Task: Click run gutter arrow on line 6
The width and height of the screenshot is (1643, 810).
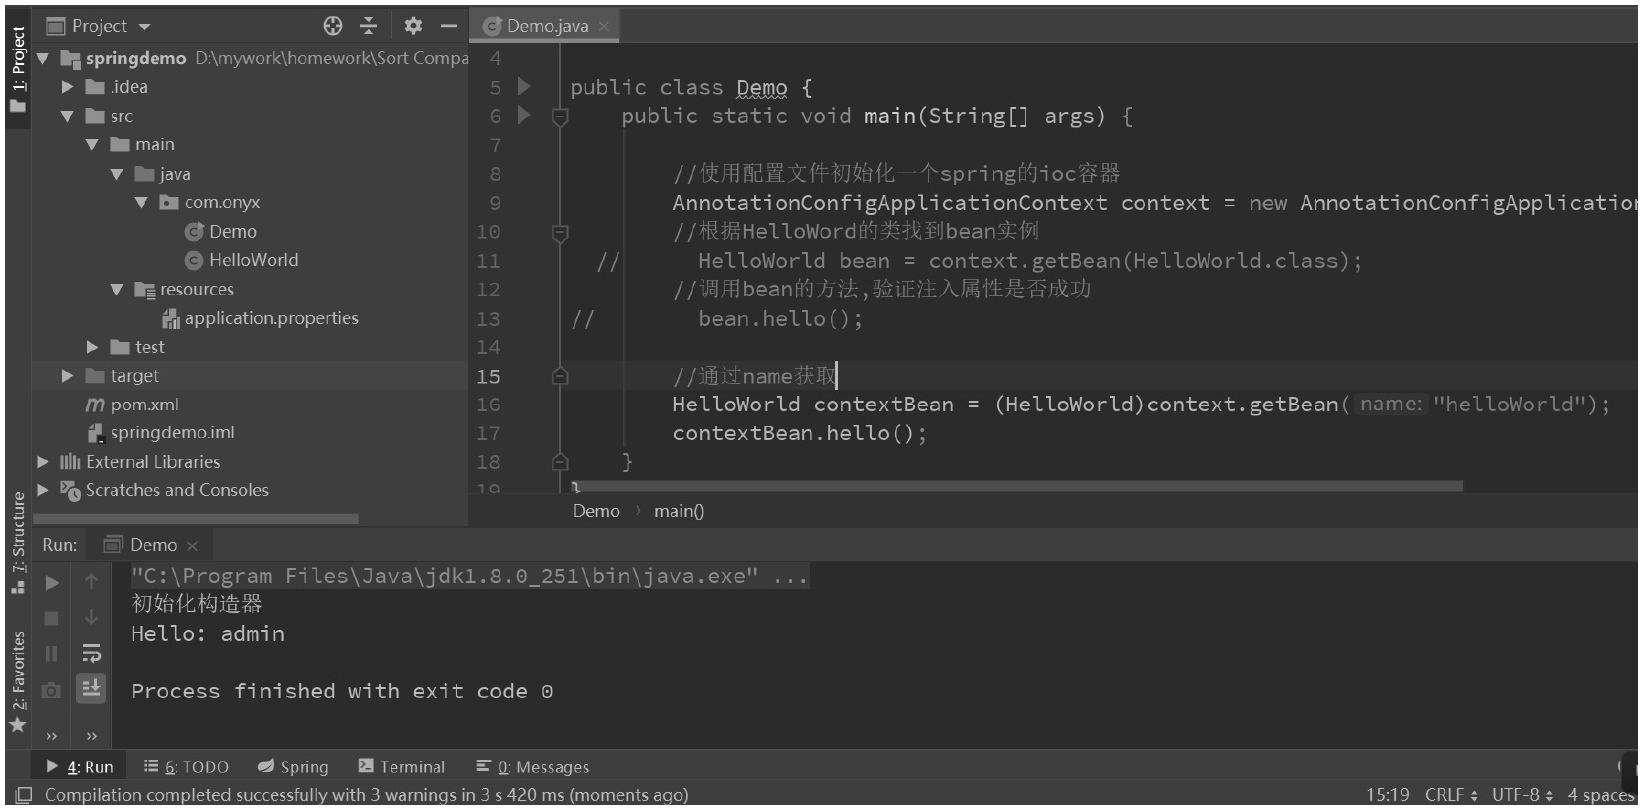Action: tap(523, 116)
